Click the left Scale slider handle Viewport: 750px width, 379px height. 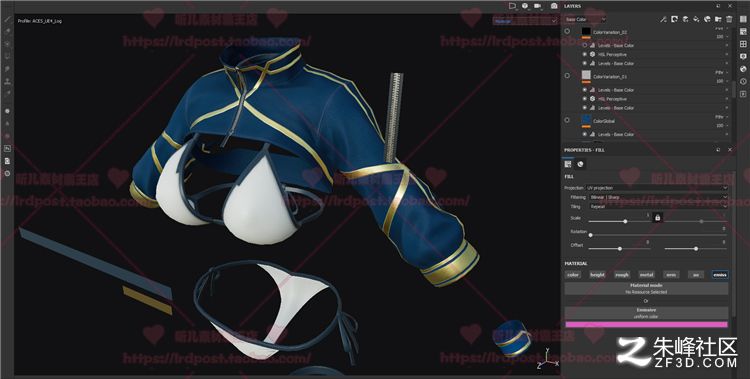pyautogui.click(x=625, y=222)
